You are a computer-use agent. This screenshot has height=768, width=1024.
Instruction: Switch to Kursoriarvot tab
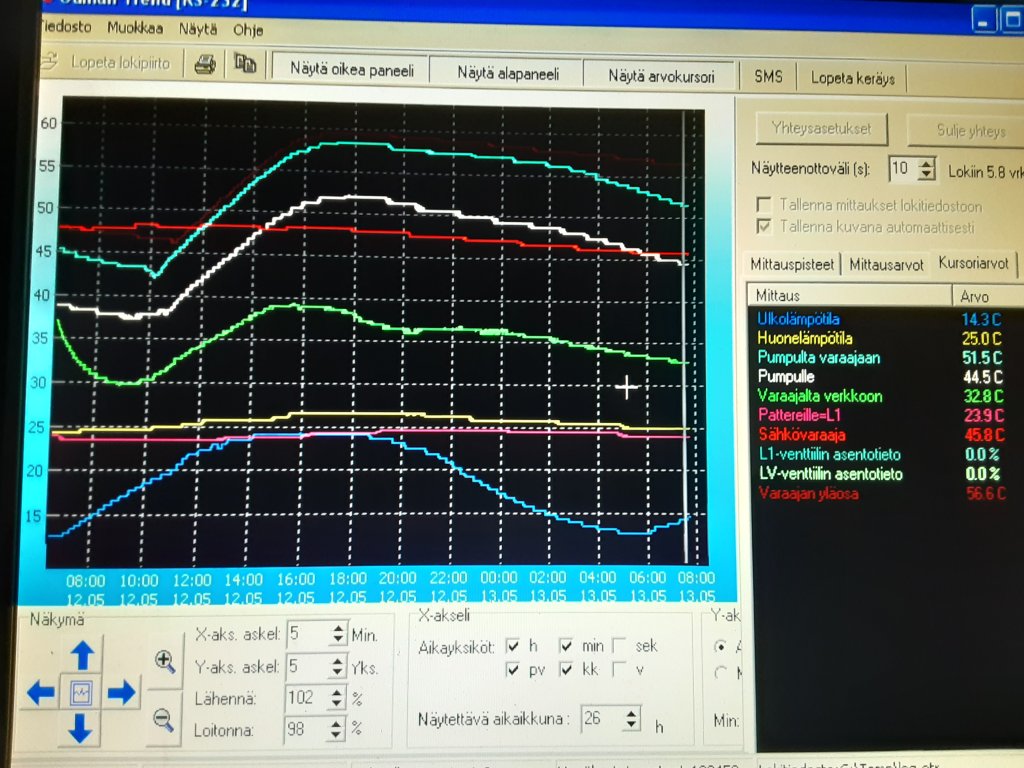[973, 263]
